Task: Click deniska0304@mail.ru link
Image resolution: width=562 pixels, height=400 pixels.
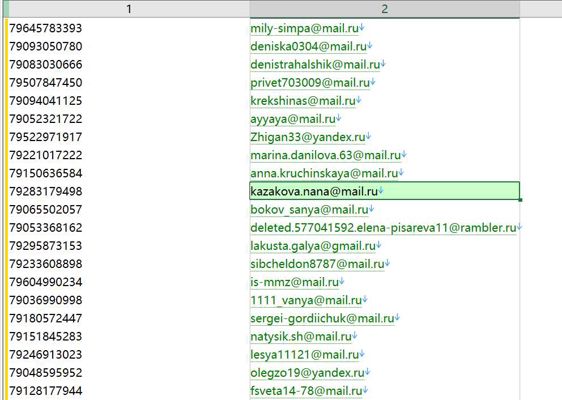Action: pyautogui.click(x=308, y=46)
